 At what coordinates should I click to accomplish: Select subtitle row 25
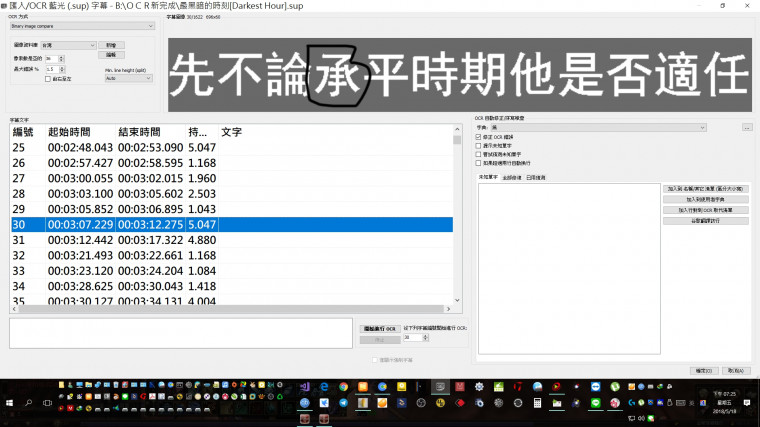[232, 147]
